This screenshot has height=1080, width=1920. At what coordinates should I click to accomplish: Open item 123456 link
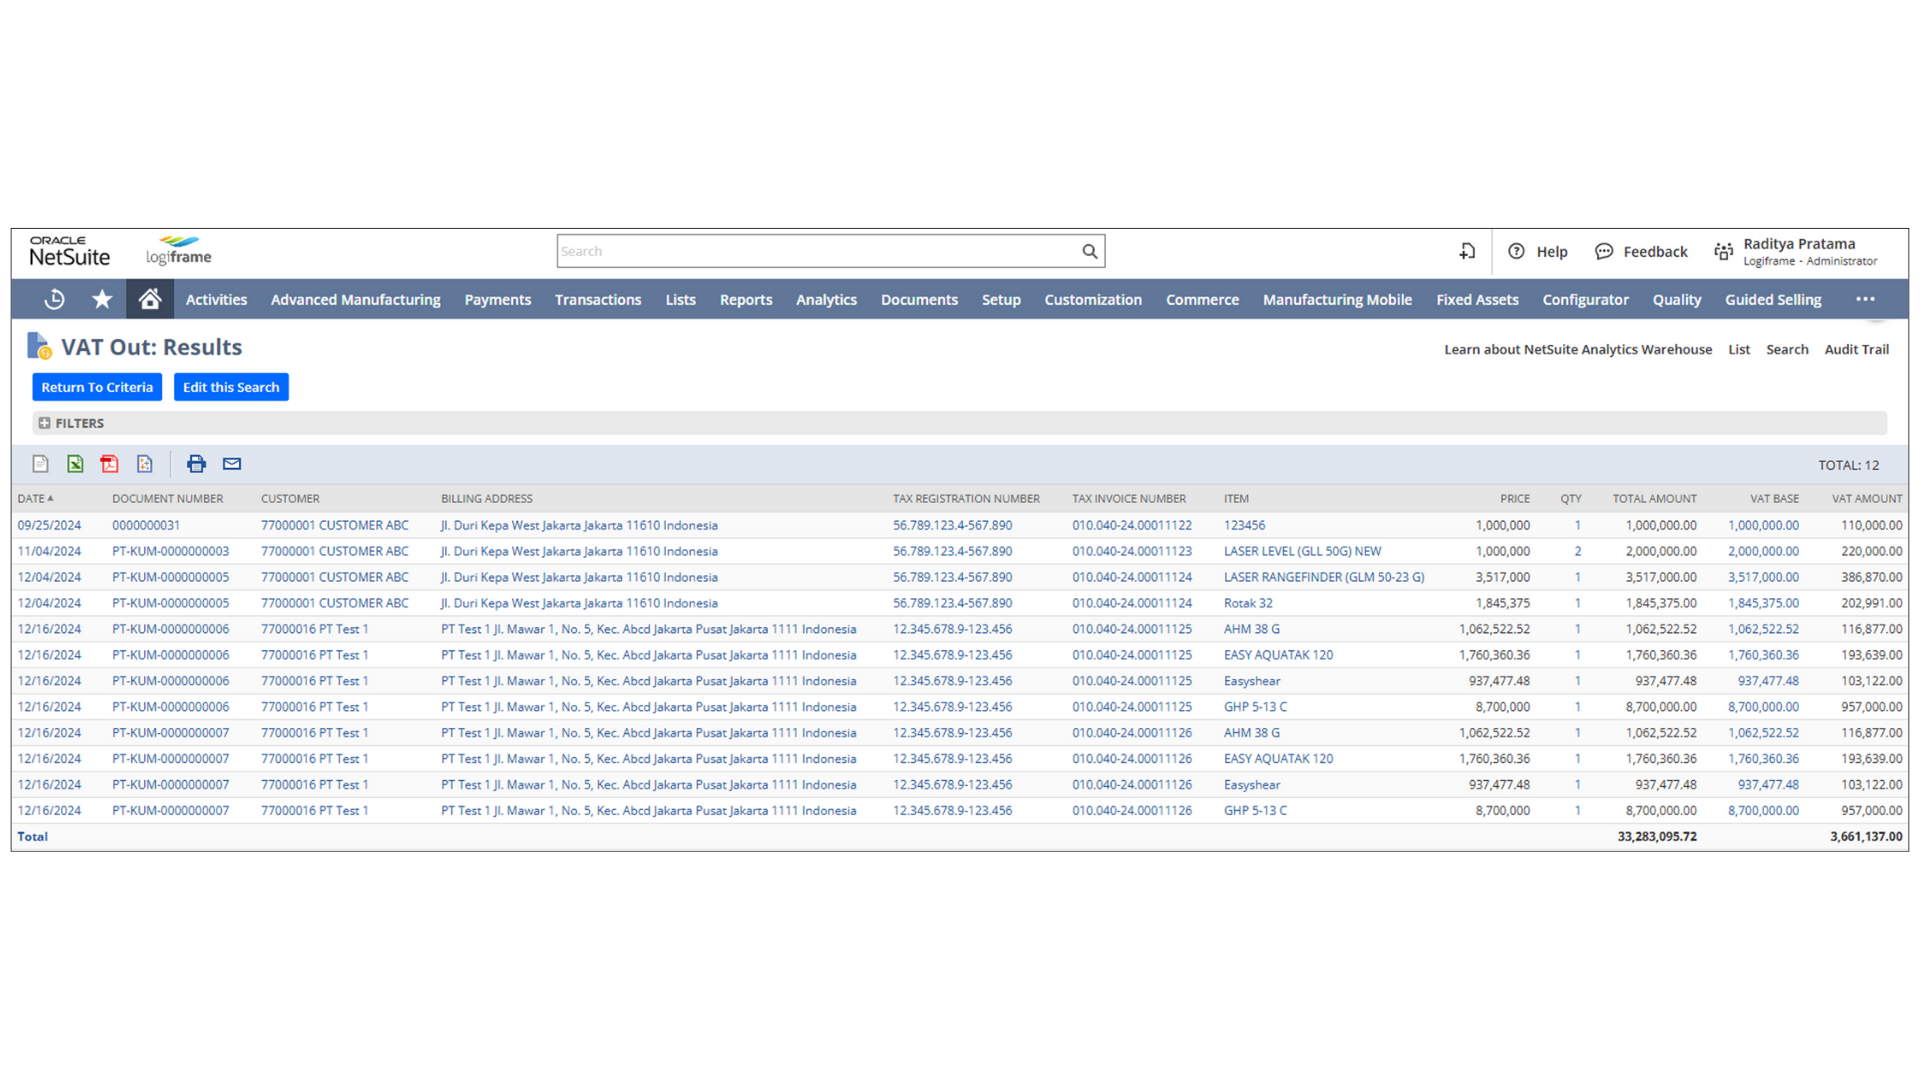(1244, 525)
